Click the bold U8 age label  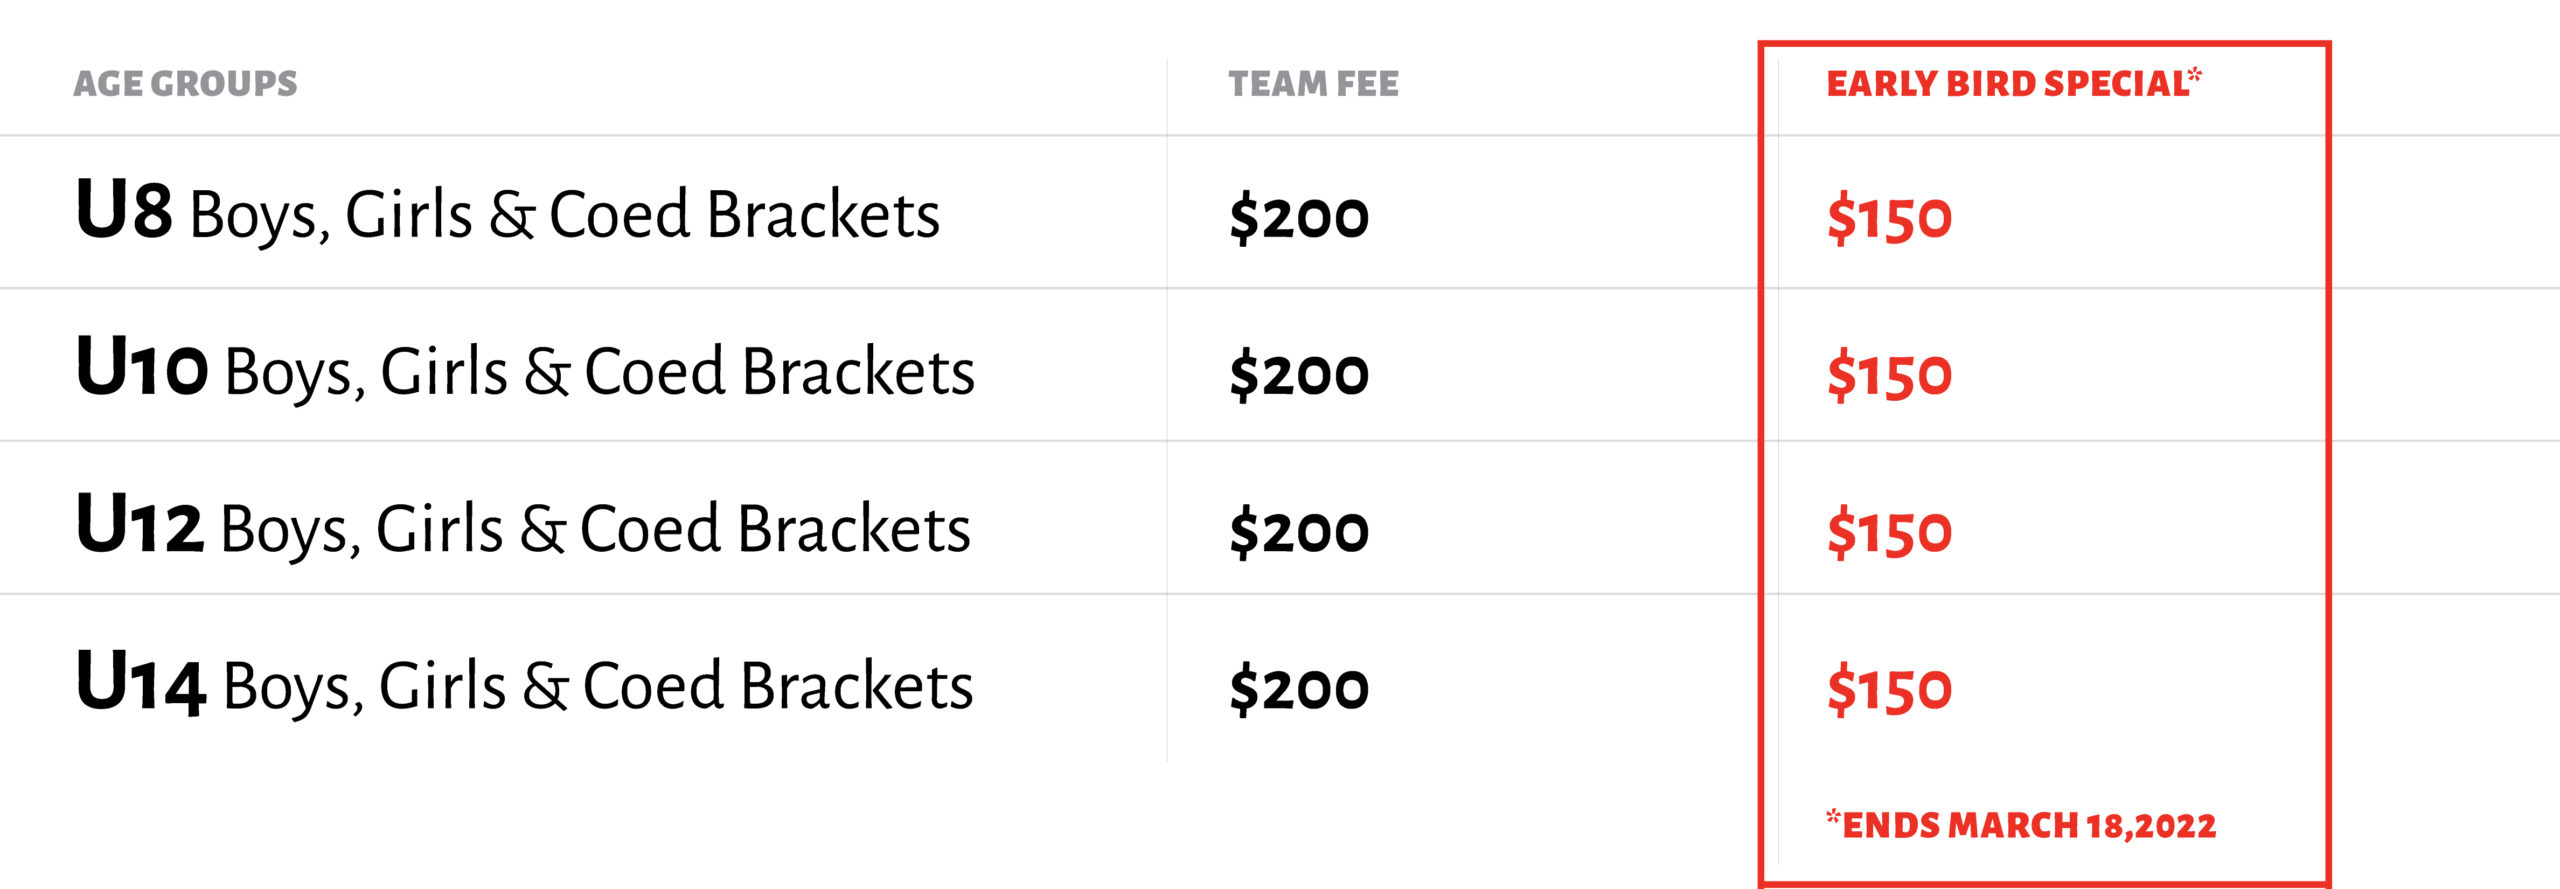(124, 209)
